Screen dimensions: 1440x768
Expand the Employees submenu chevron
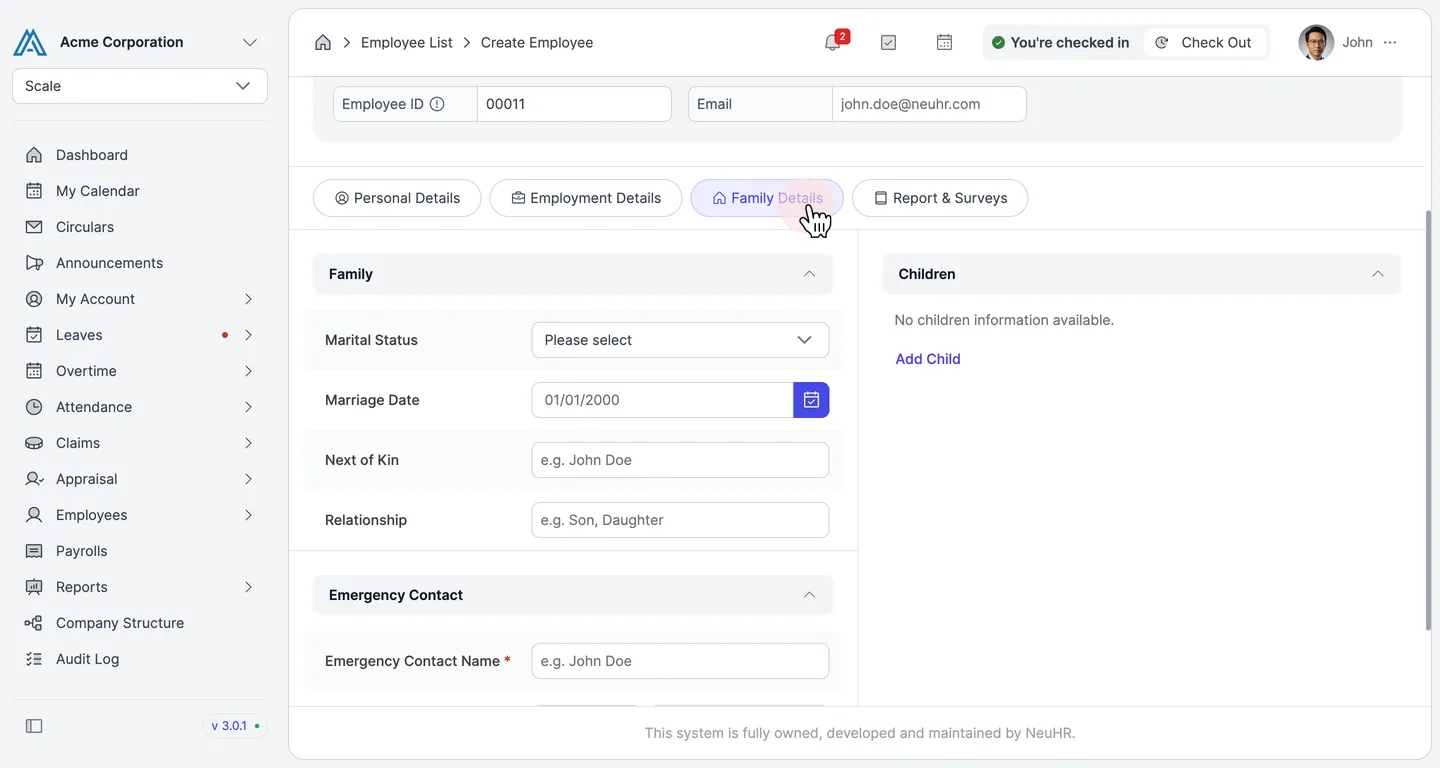248,515
